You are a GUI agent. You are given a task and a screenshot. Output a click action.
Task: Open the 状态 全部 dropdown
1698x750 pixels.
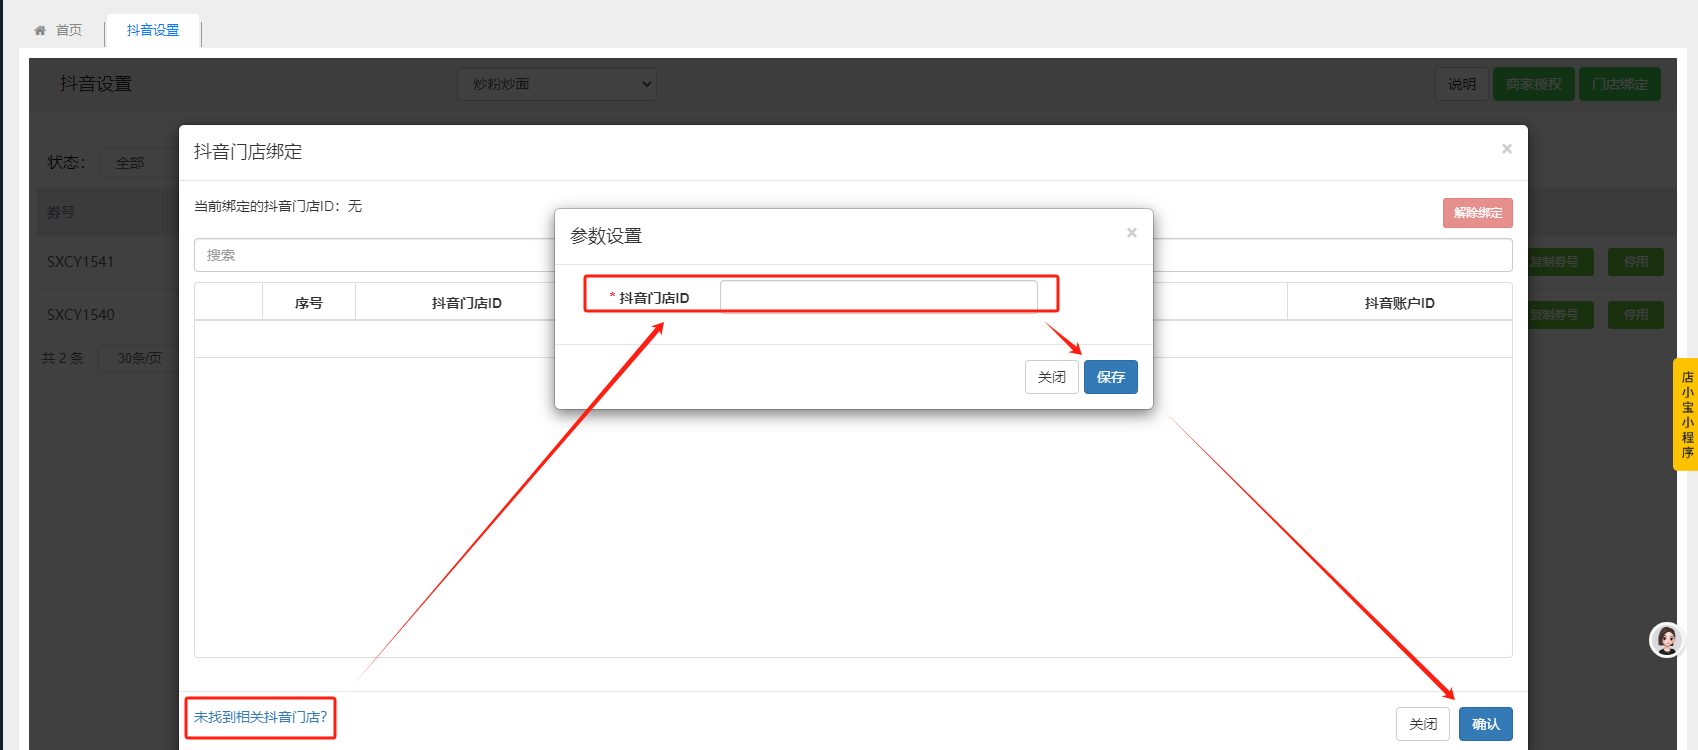point(139,163)
